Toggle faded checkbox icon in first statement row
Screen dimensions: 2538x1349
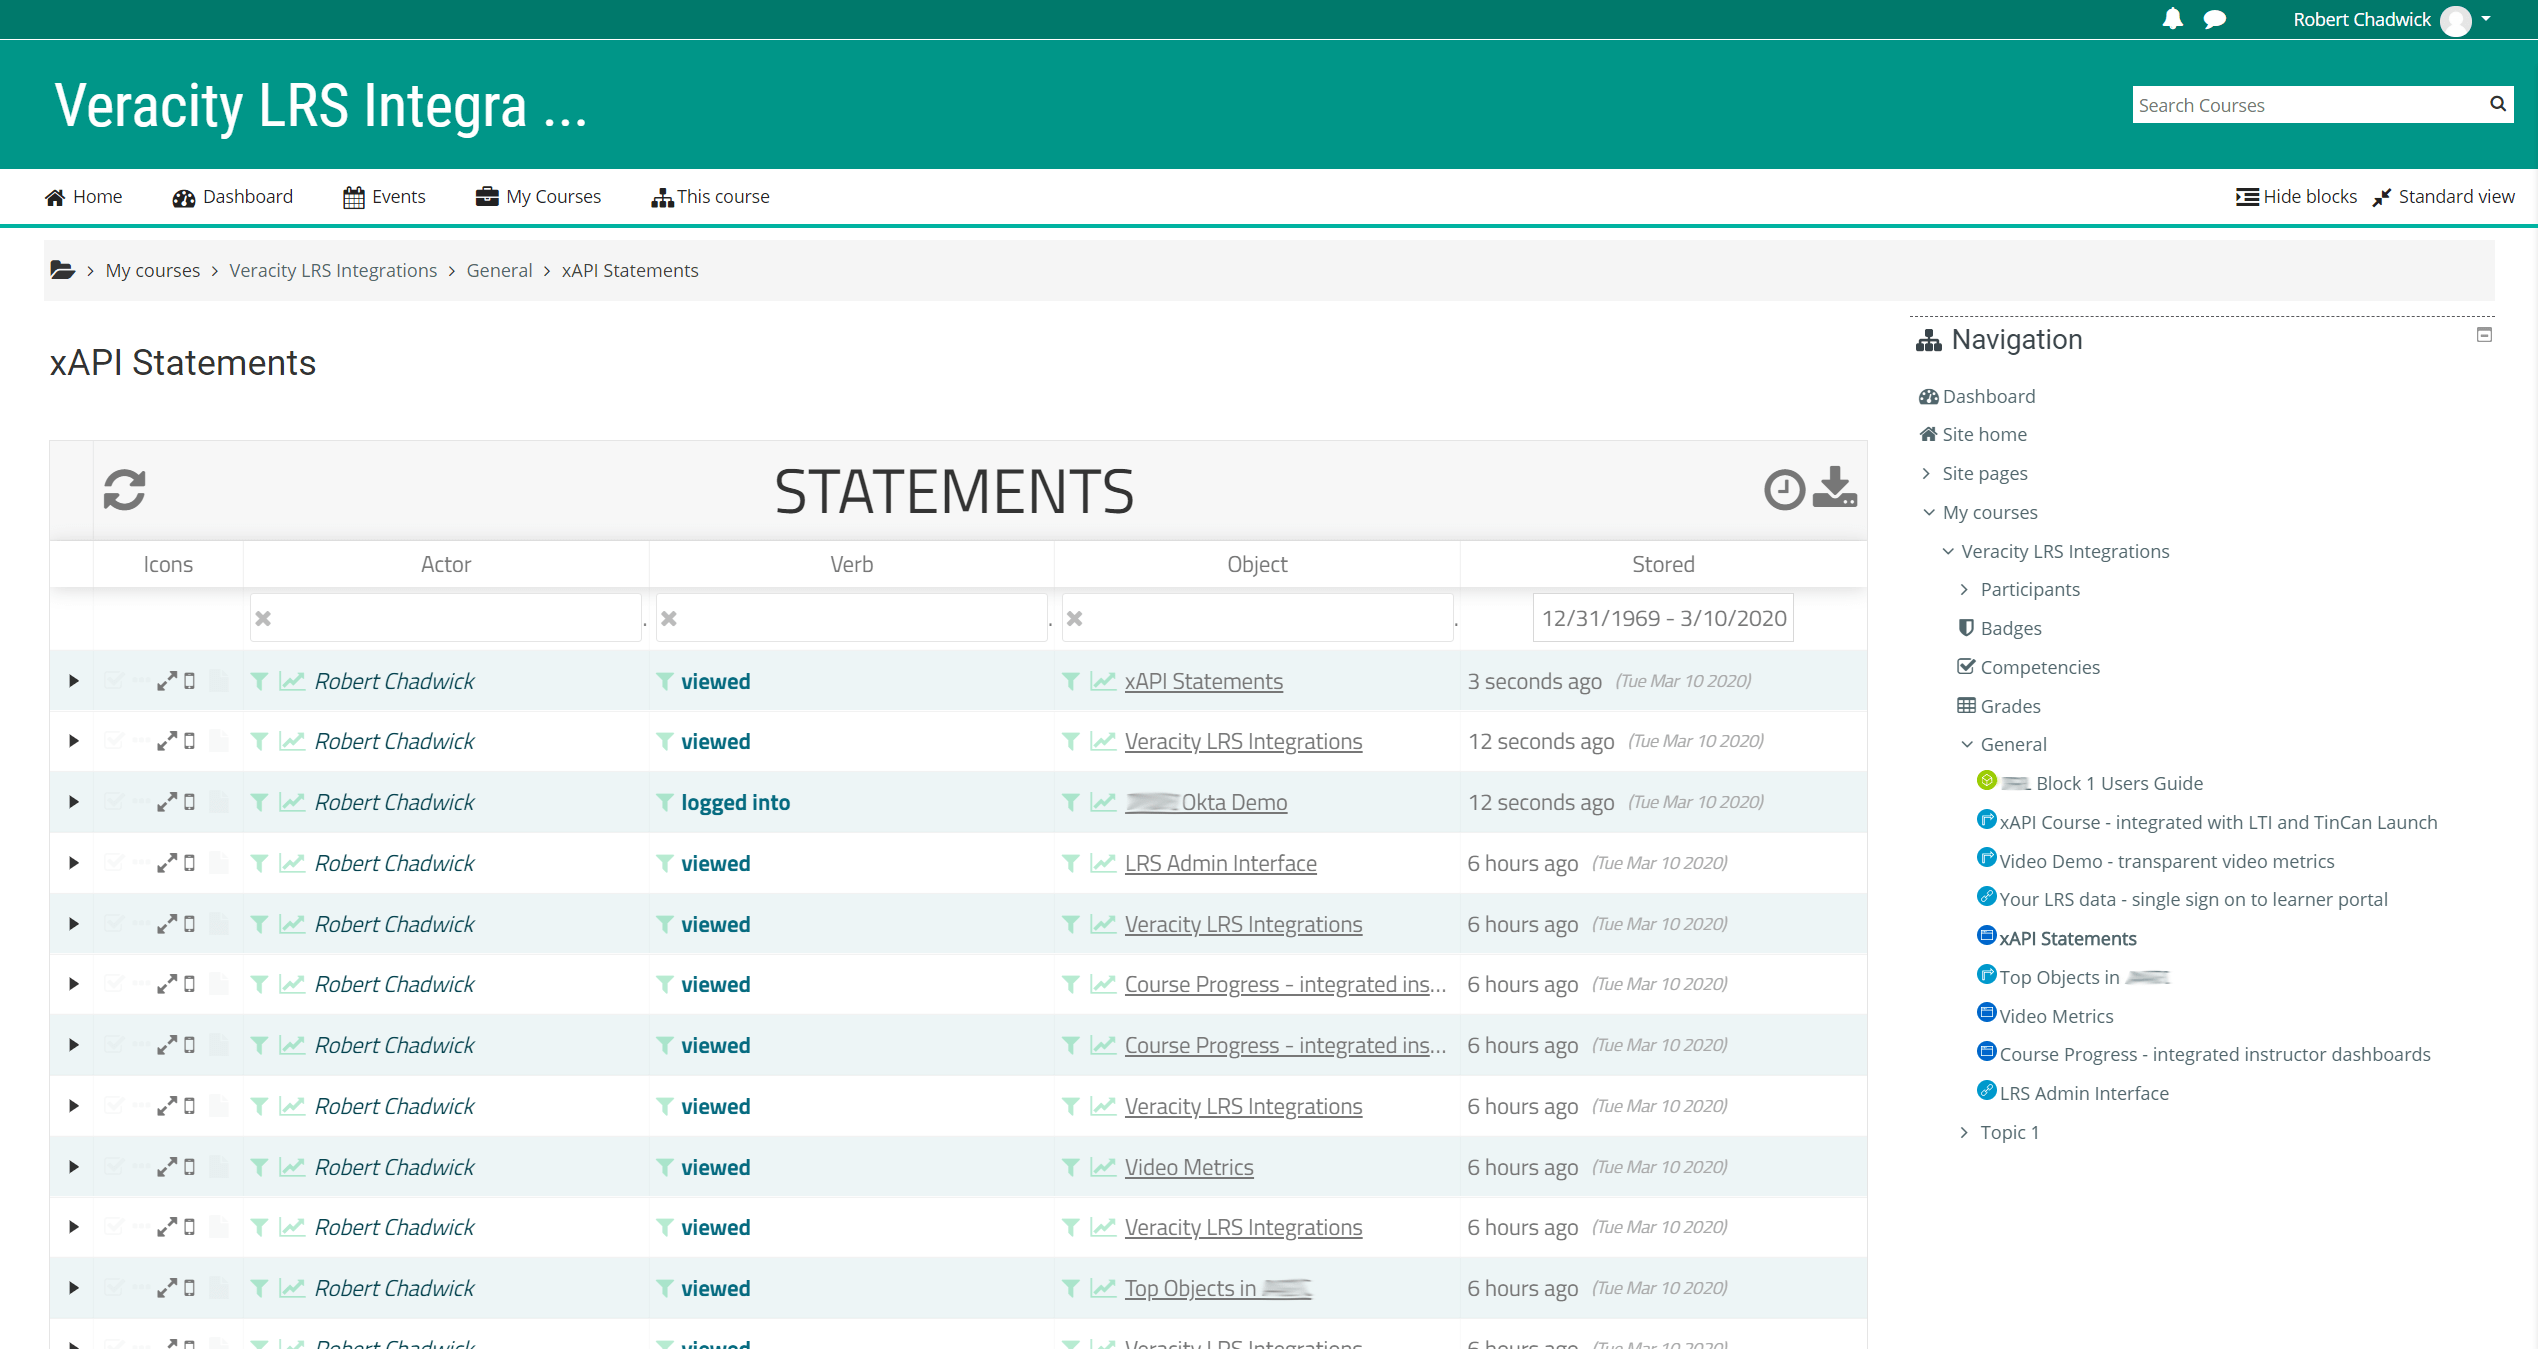point(114,681)
